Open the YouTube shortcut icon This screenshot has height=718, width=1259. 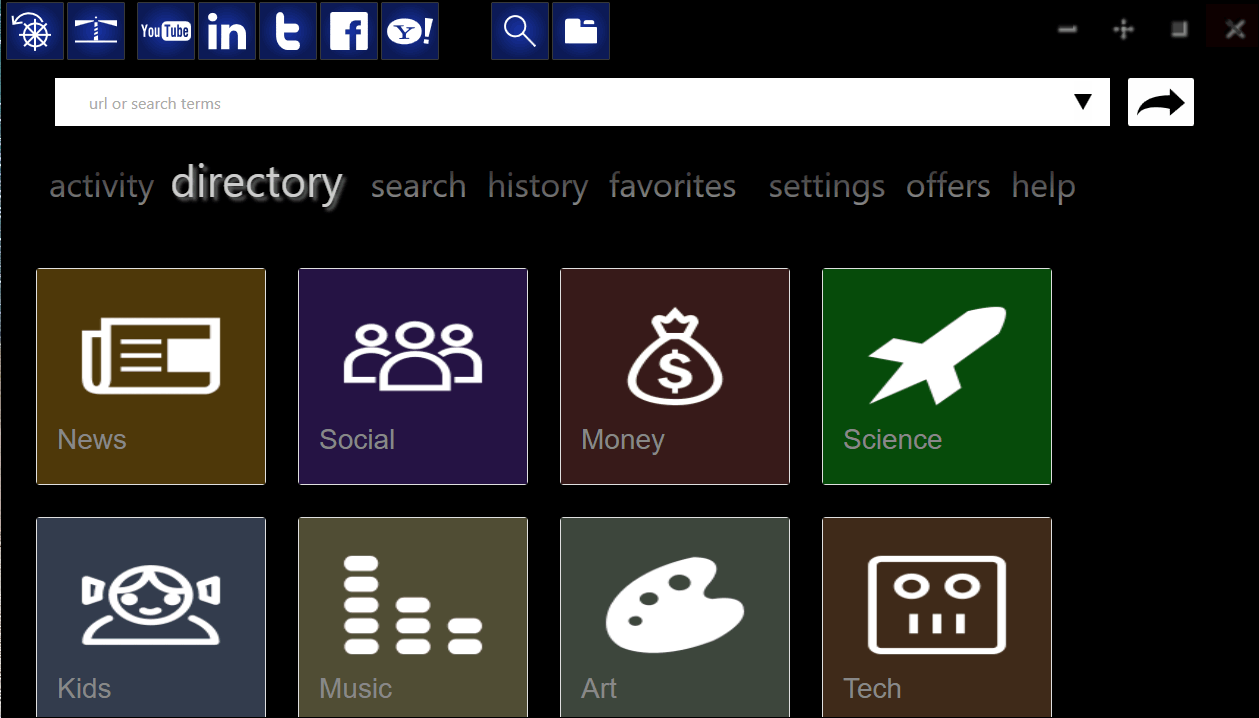pyautogui.click(x=166, y=31)
